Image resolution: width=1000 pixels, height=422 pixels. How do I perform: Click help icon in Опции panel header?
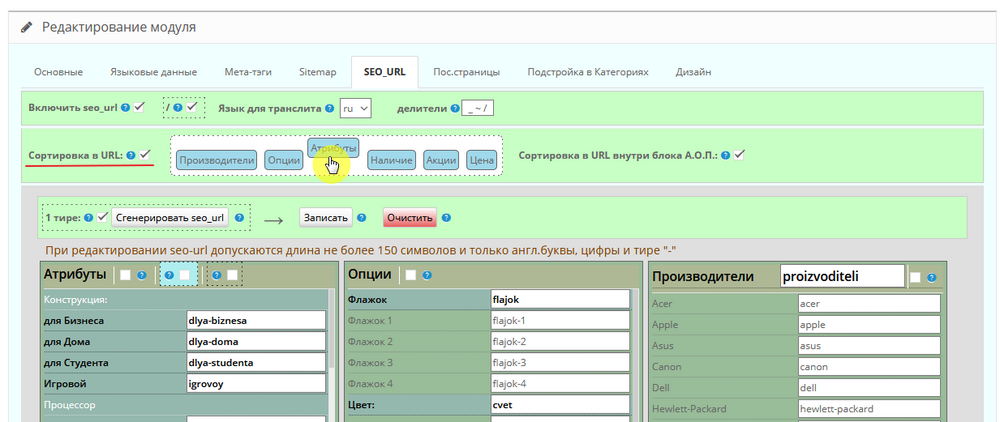[x=427, y=274]
